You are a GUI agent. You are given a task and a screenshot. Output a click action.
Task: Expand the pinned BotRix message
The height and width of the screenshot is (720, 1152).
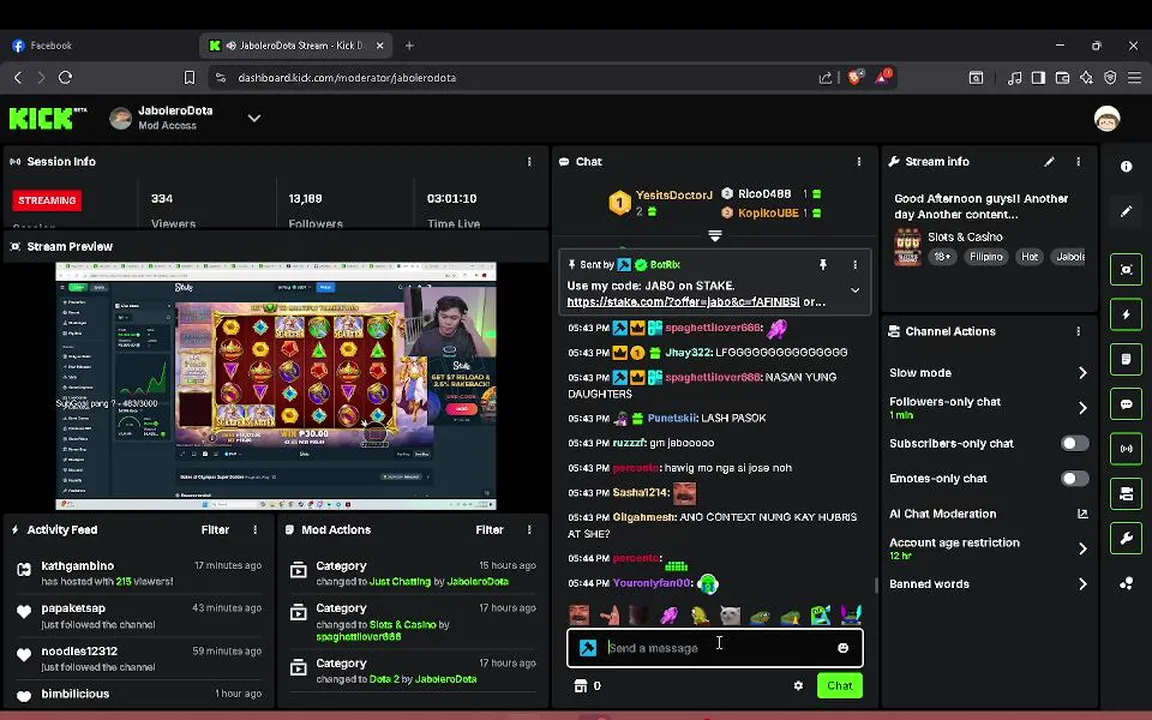854,290
